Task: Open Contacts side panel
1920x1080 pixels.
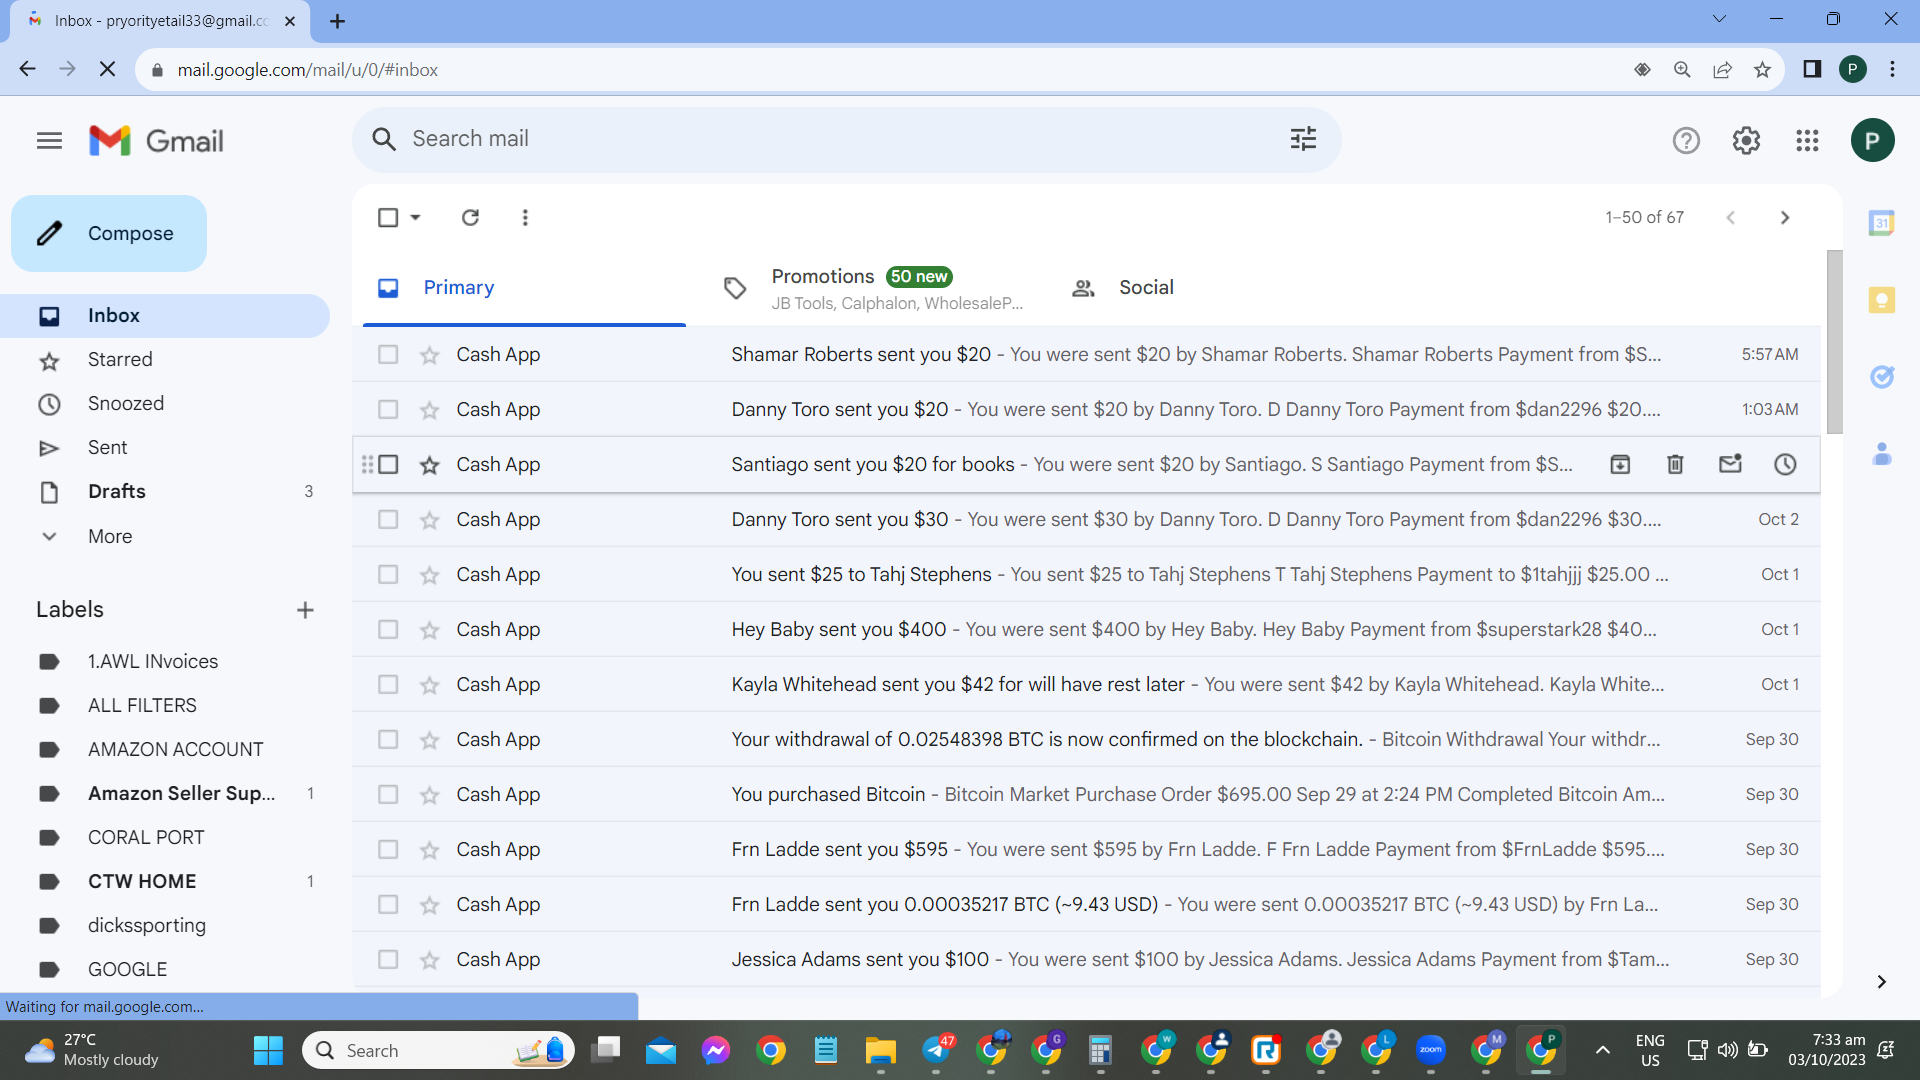Action: pyautogui.click(x=1882, y=454)
